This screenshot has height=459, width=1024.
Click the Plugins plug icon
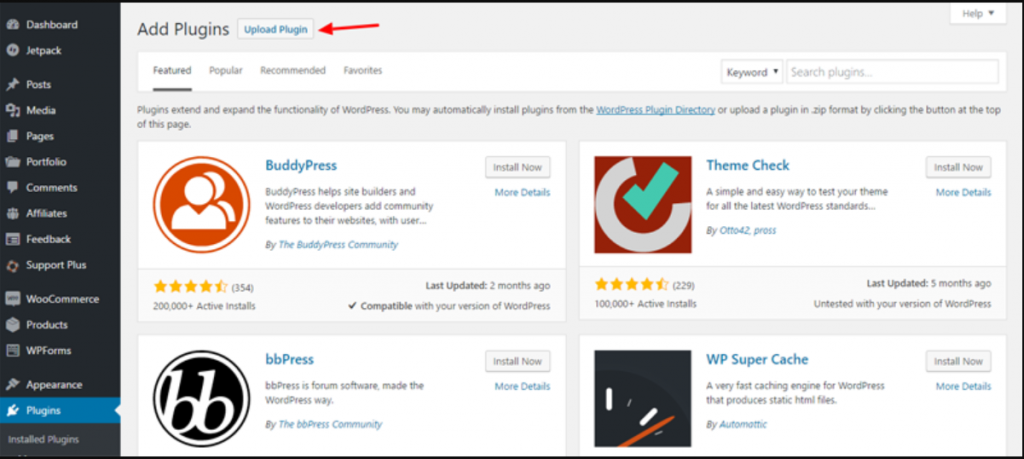12,411
